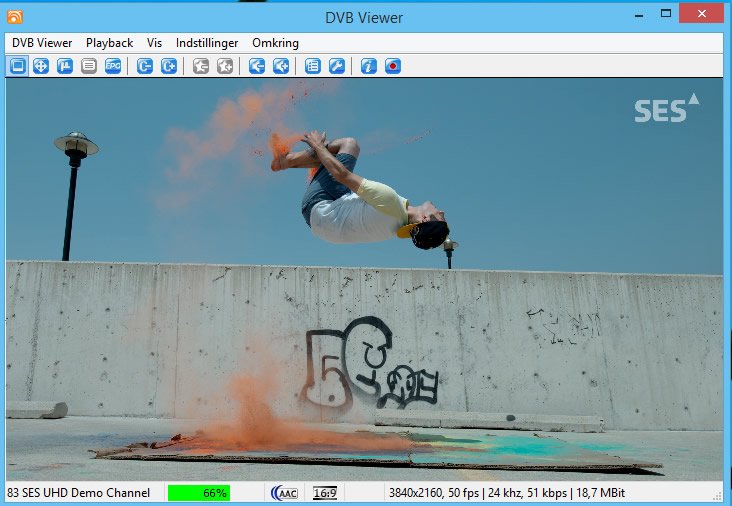Open the Omkring menu

point(275,43)
